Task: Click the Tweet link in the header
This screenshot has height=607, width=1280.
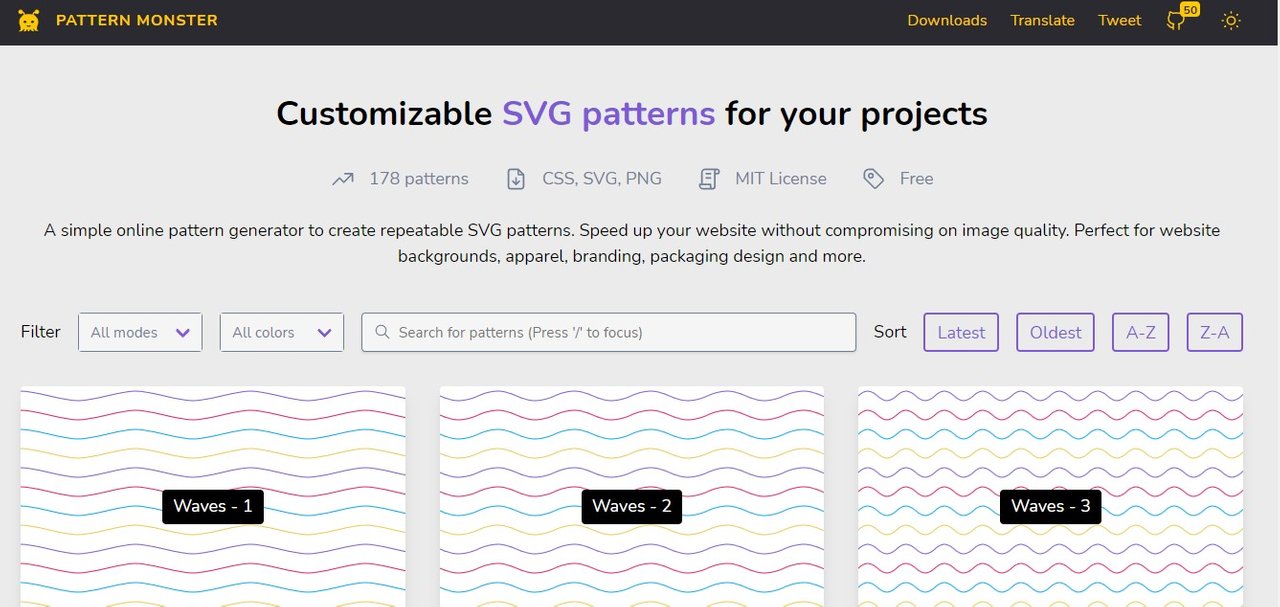Action: 1119,20
